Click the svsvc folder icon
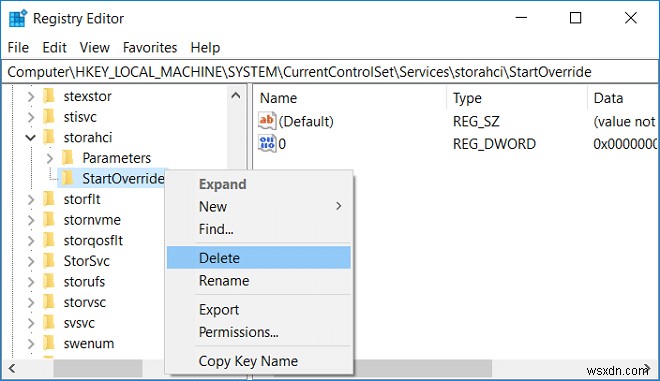Viewport: 660px width, 381px height. 49,323
